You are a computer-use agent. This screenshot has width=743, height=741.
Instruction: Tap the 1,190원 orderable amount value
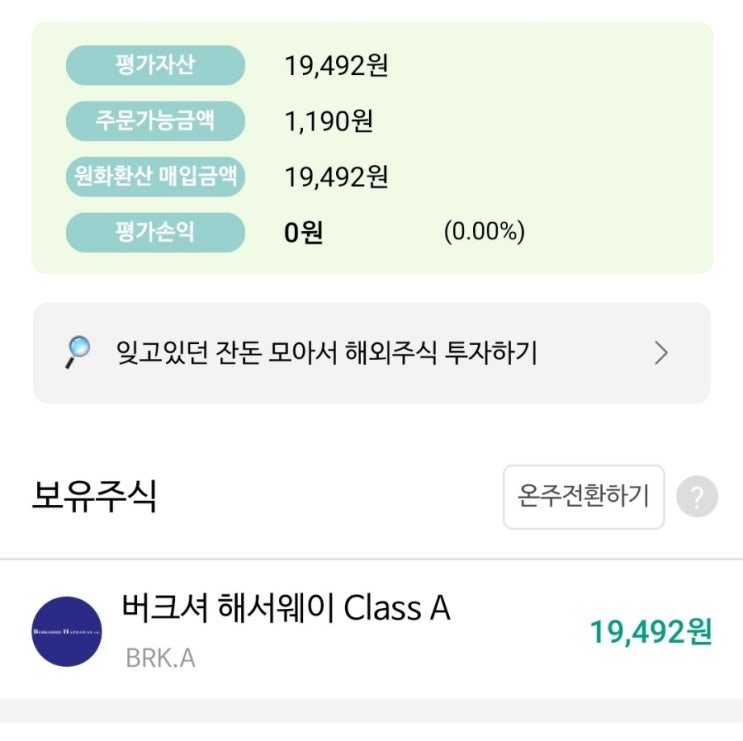coord(329,122)
